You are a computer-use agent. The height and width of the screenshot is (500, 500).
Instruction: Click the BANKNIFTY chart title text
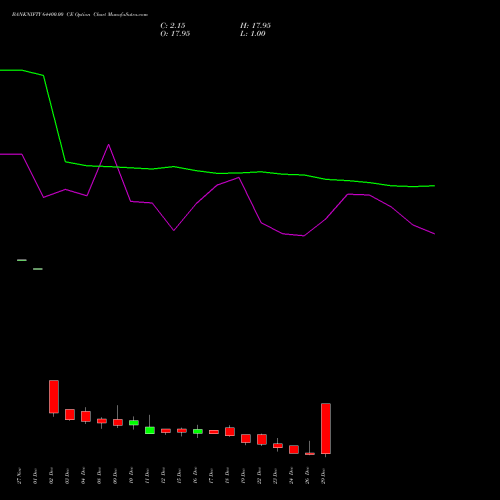click(x=80, y=15)
